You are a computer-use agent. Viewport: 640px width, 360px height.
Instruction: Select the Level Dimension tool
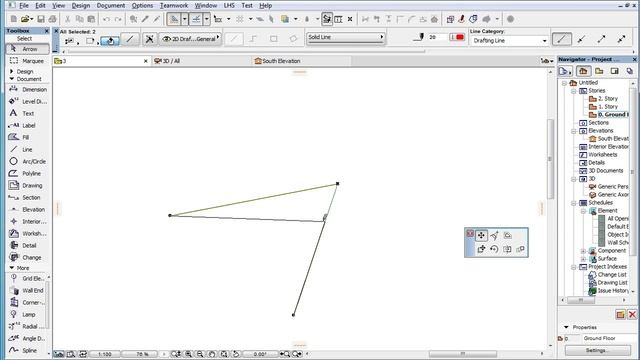(27, 101)
